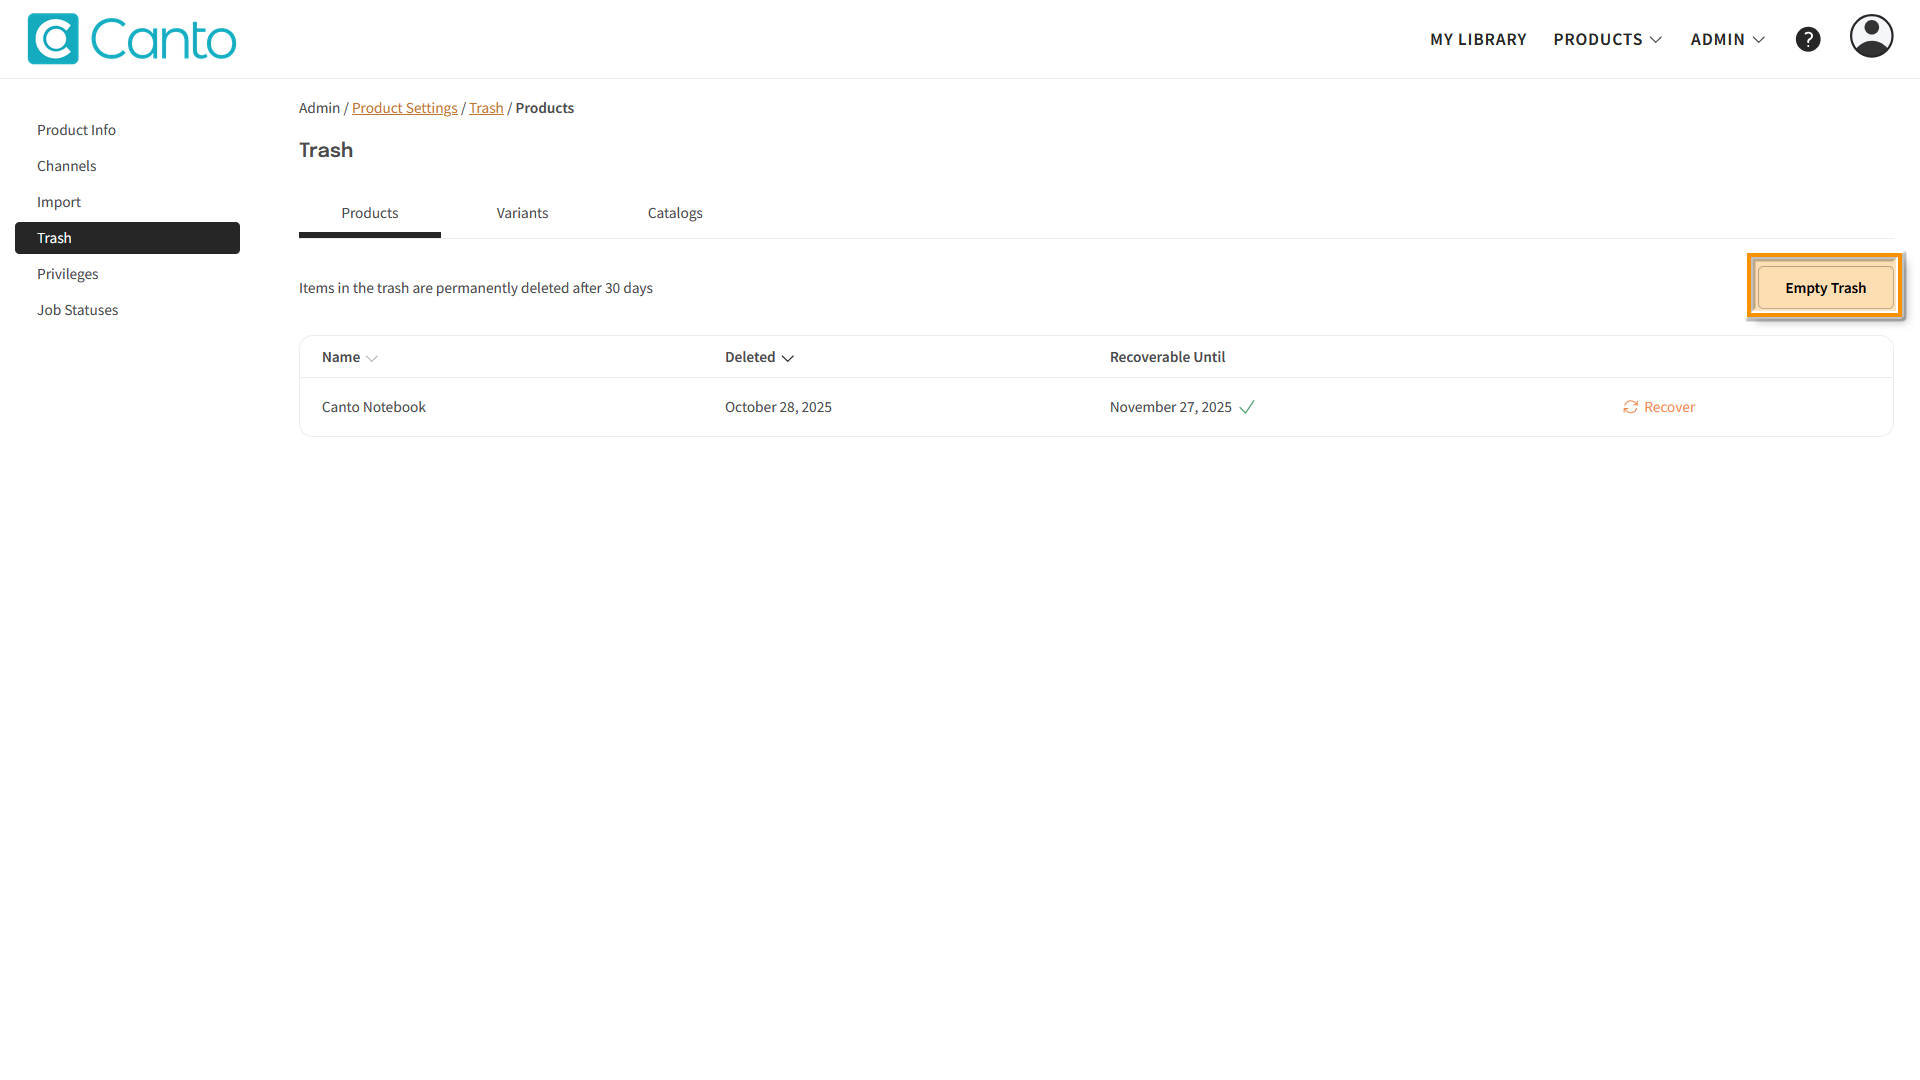Image resolution: width=1920 pixels, height=1080 pixels.
Task: Follow the Trash breadcrumb link
Action: (x=486, y=108)
